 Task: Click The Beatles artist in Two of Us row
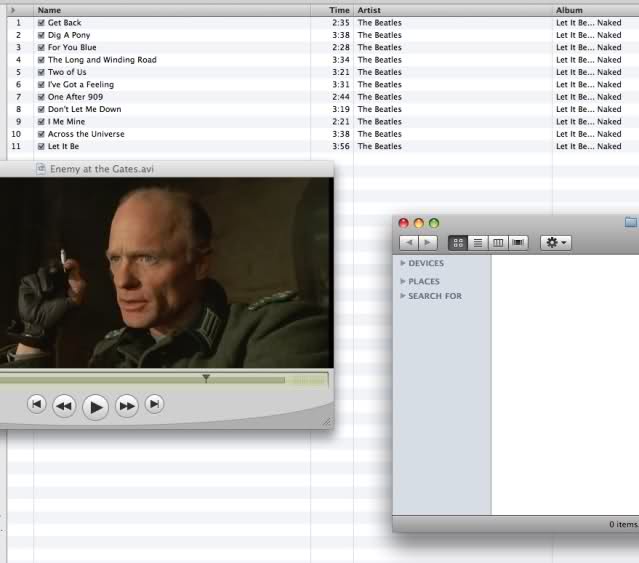click(x=379, y=72)
